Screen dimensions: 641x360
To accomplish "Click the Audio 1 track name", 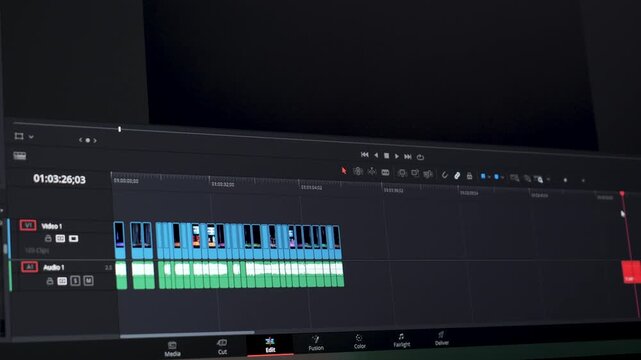I will point(54,268).
